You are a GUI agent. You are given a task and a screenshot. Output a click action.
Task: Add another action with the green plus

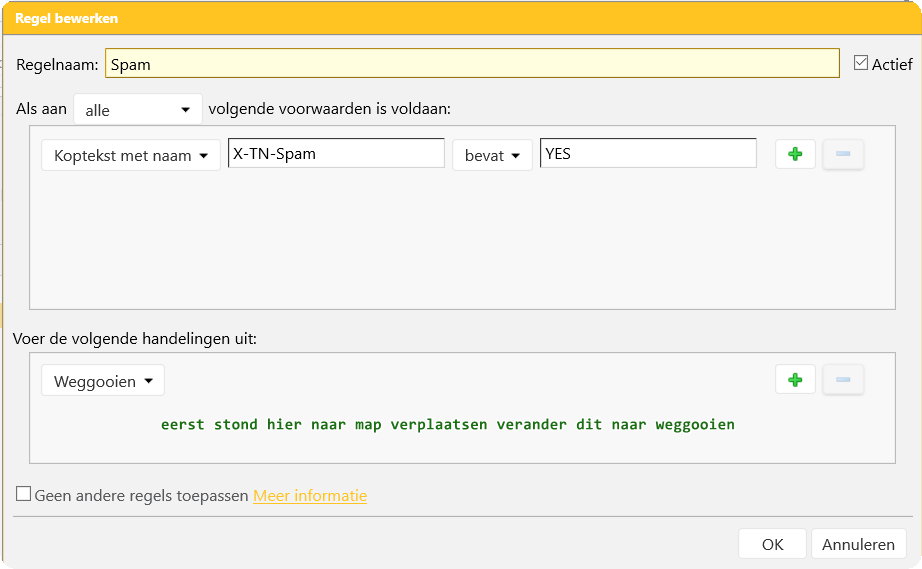(795, 380)
